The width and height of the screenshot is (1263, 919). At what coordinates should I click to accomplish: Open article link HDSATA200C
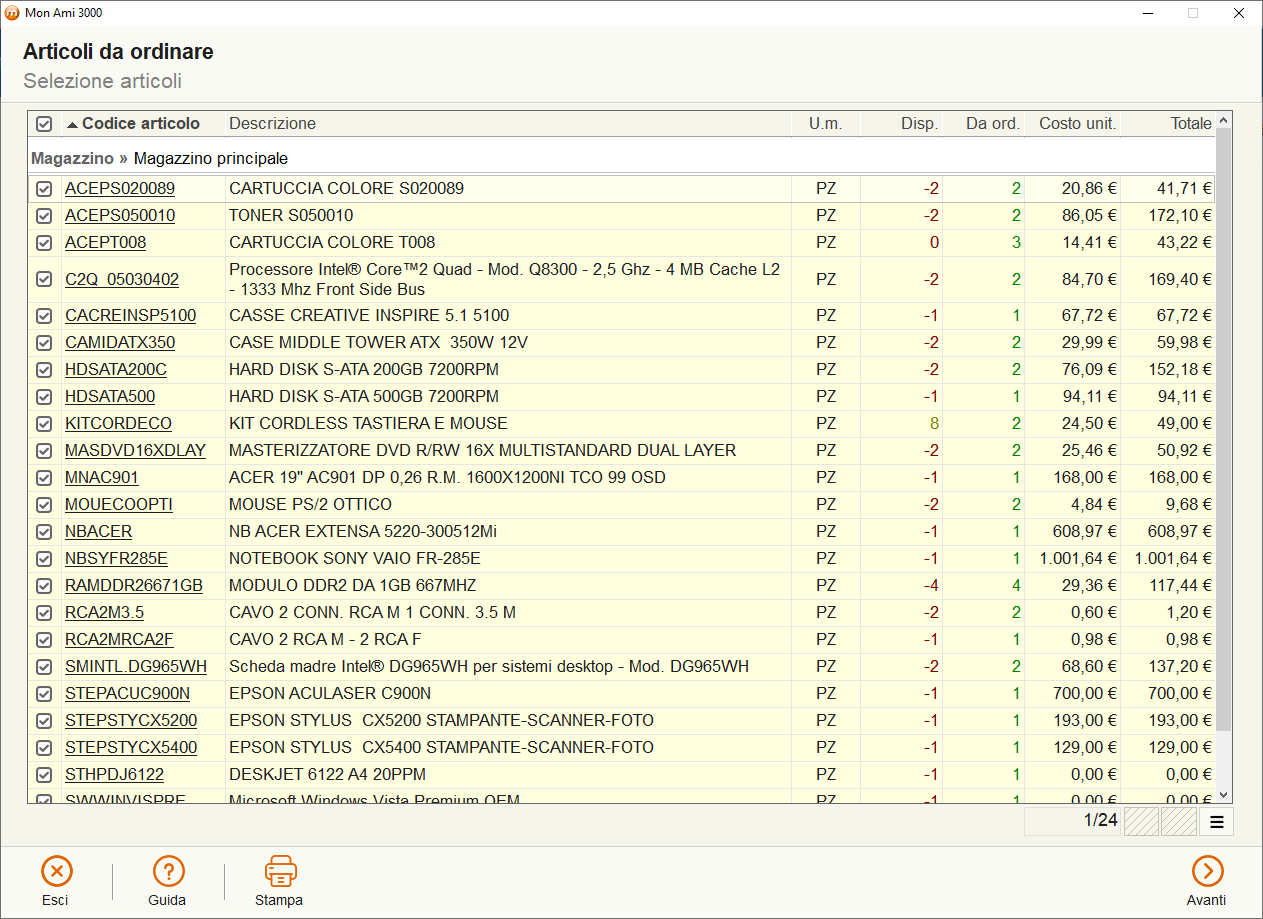pos(116,369)
